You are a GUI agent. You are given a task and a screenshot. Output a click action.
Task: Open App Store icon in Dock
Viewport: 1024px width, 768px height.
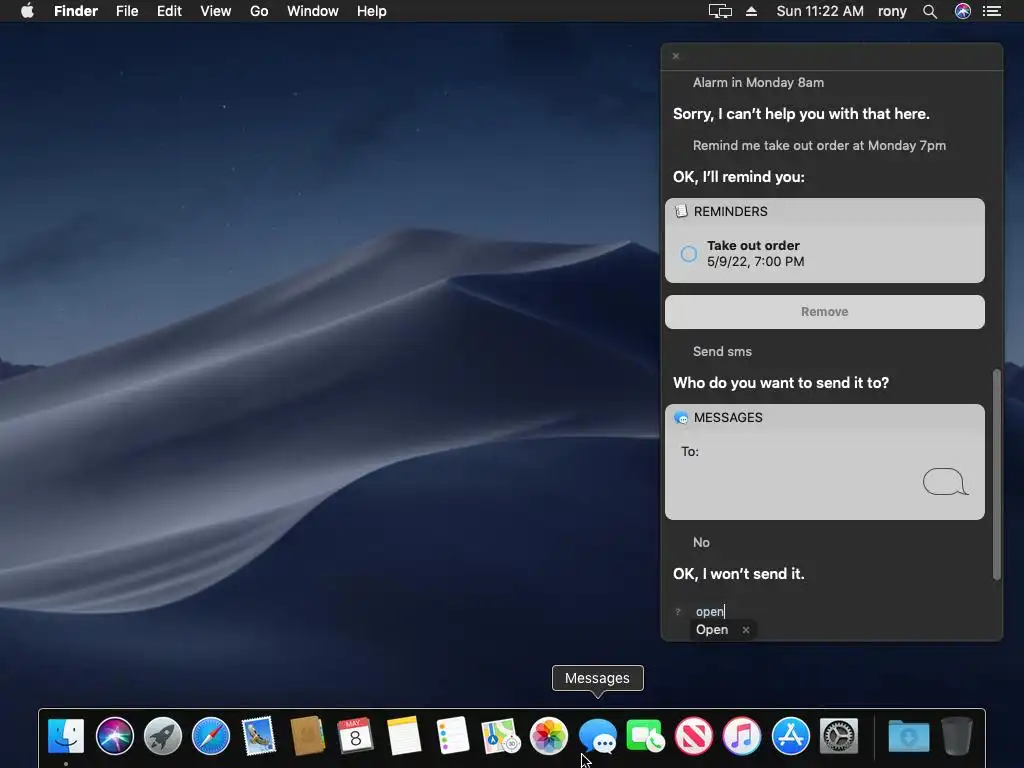pyautogui.click(x=790, y=736)
